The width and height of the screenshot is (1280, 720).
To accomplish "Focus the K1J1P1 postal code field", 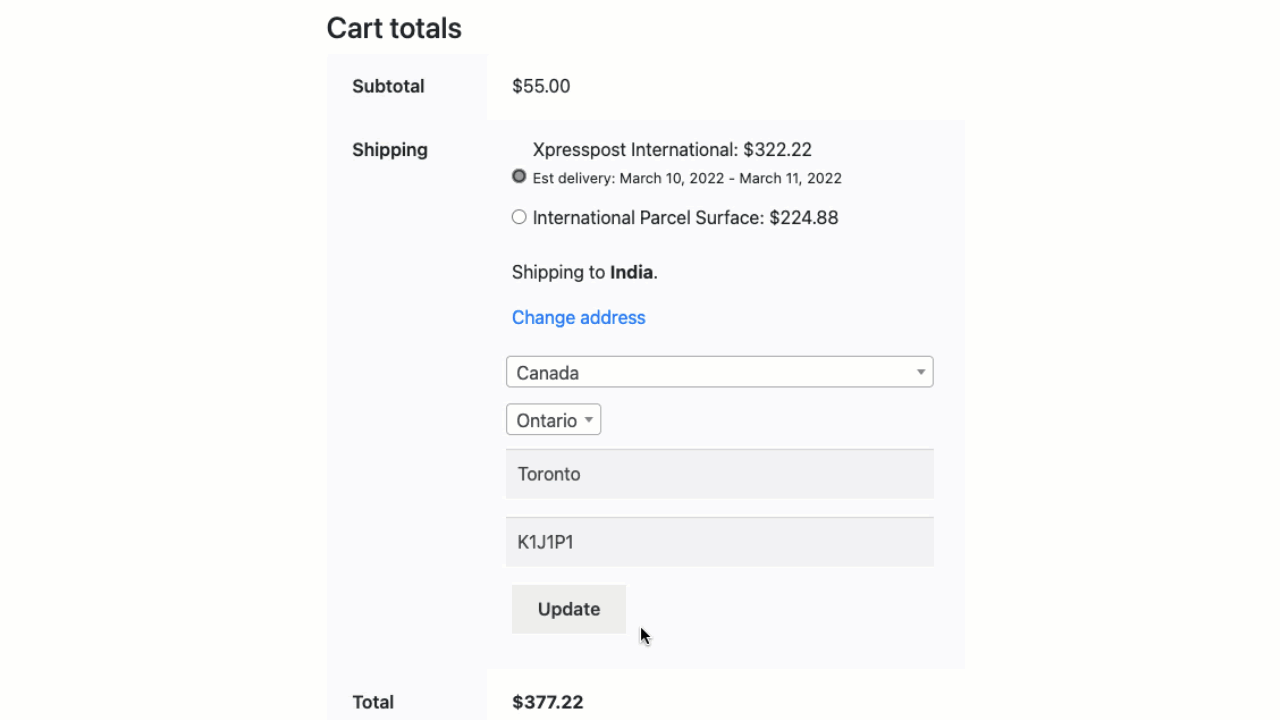I will 719,541.
